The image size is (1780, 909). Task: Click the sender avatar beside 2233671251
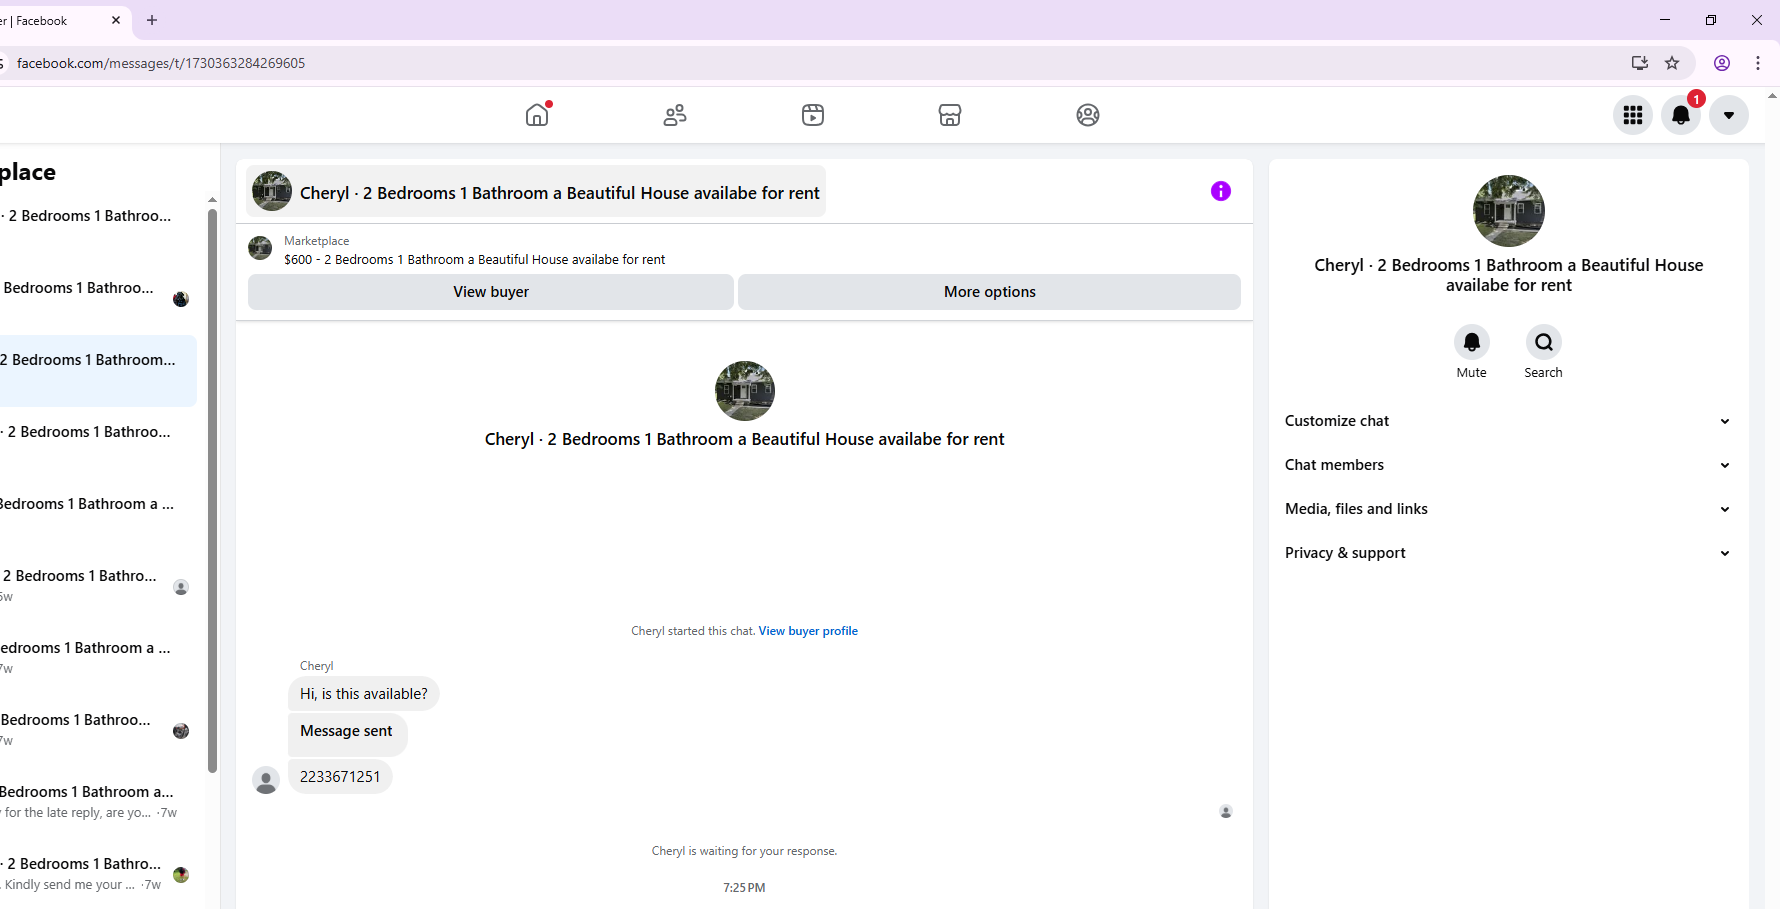266,780
